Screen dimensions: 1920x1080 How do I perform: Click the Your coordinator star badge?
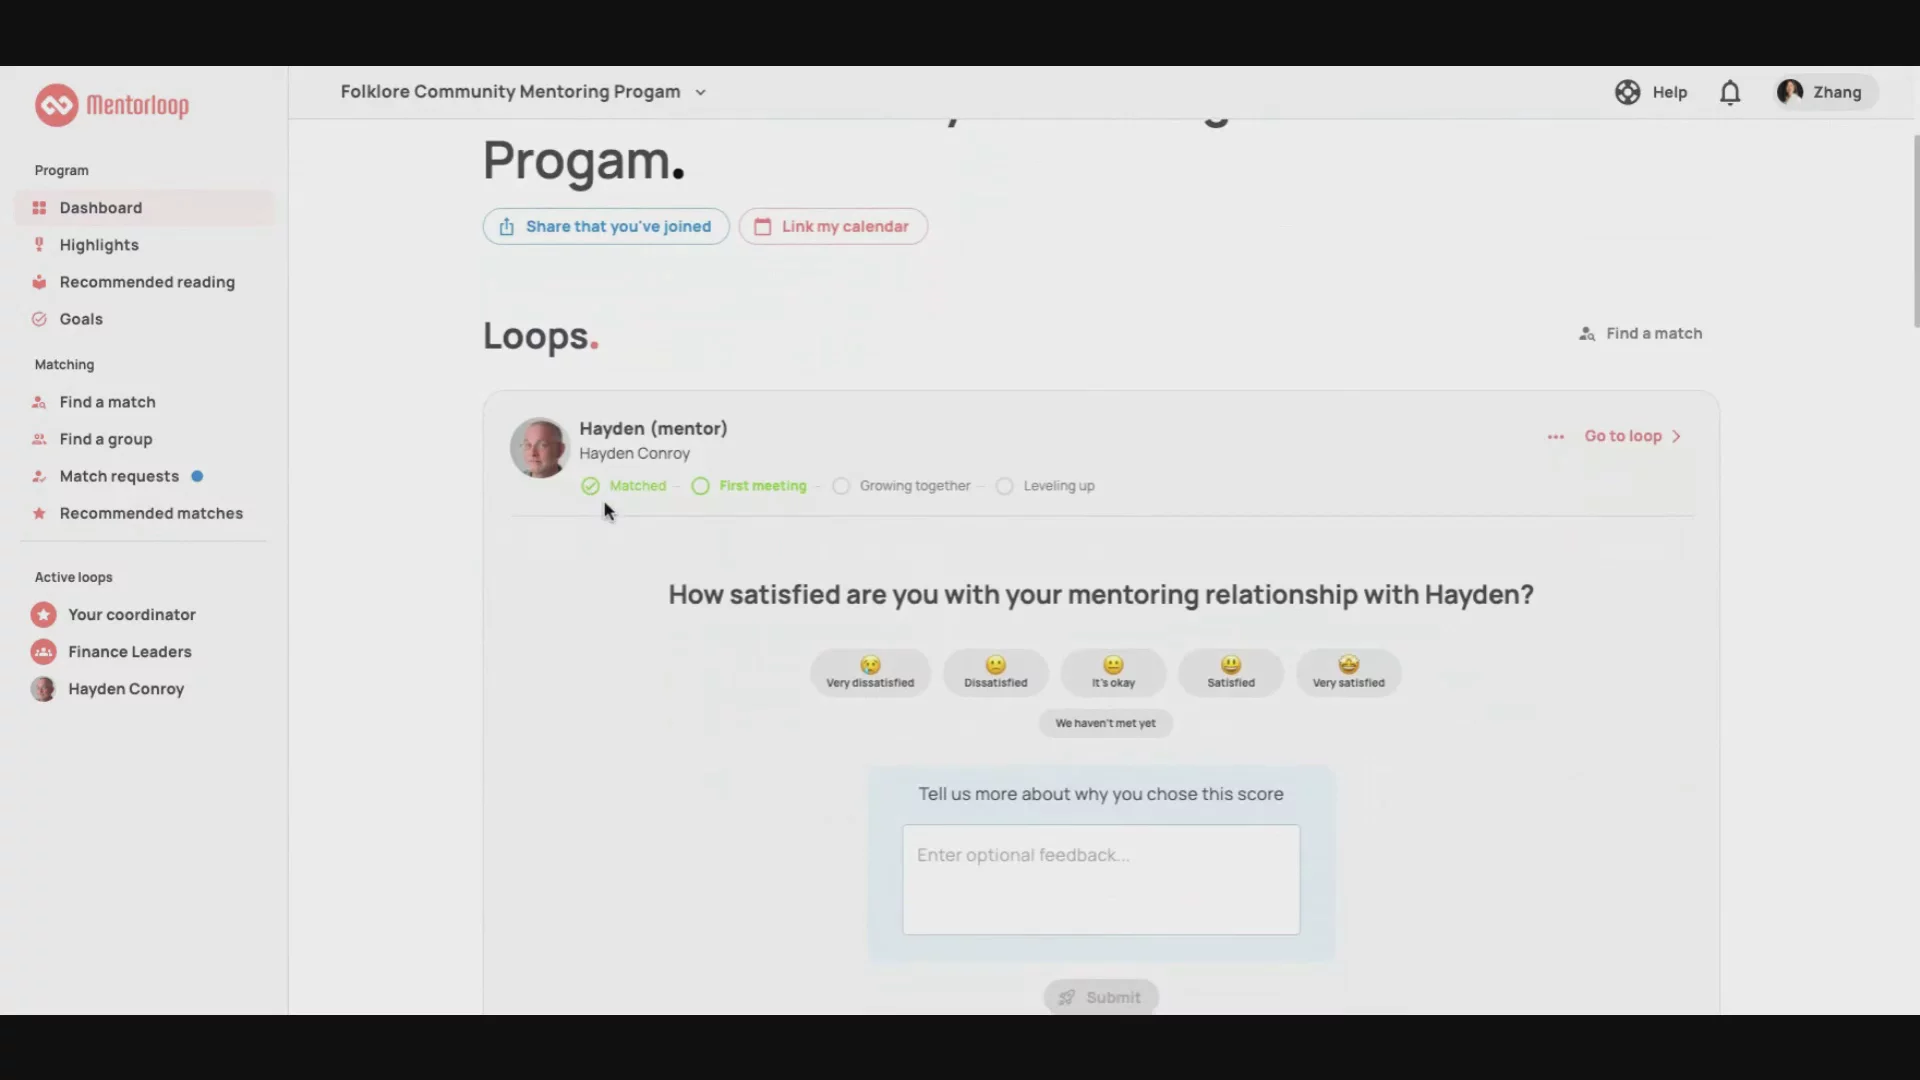click(43, 614)
